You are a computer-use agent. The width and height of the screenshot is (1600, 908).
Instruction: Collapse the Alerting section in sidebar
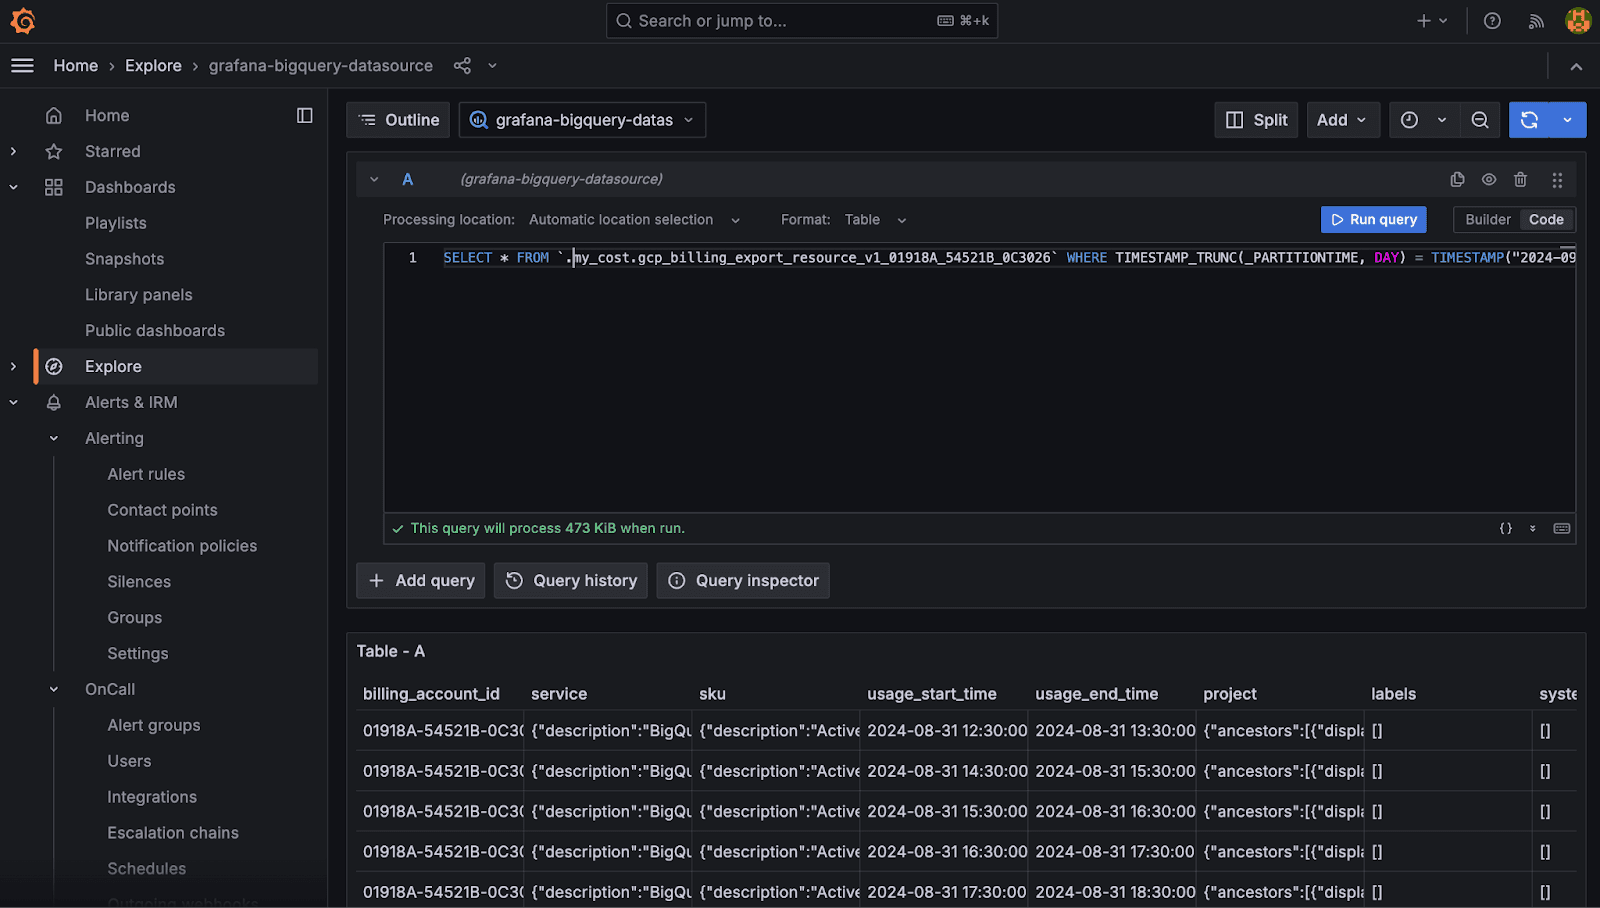[x=53, y=438]
